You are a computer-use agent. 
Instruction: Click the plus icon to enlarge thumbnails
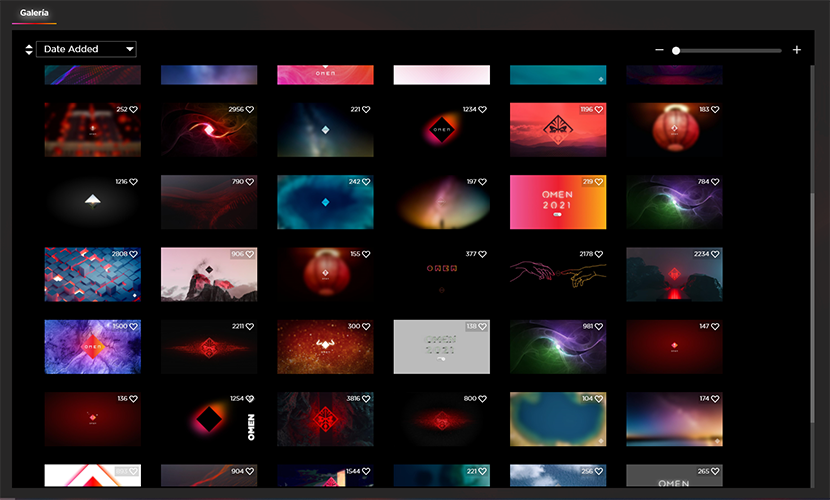(x=797, y=50)
